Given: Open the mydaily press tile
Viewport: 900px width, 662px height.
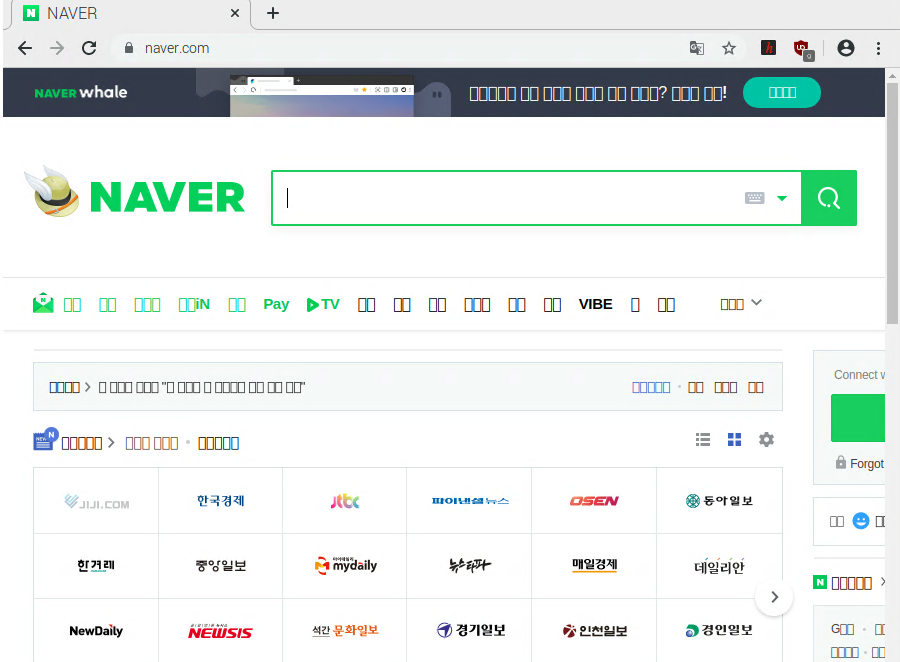Looking at the screenshot, I should [x=345, y=566].
